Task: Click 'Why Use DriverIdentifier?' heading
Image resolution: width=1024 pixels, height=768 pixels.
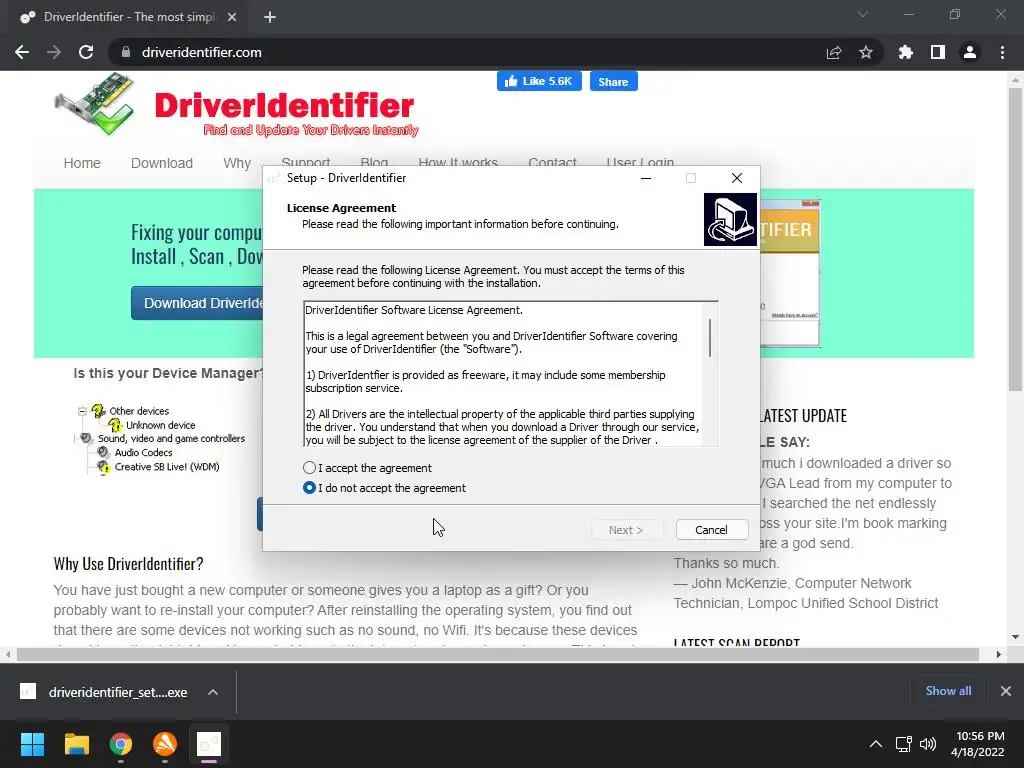Action: [129, 564]
